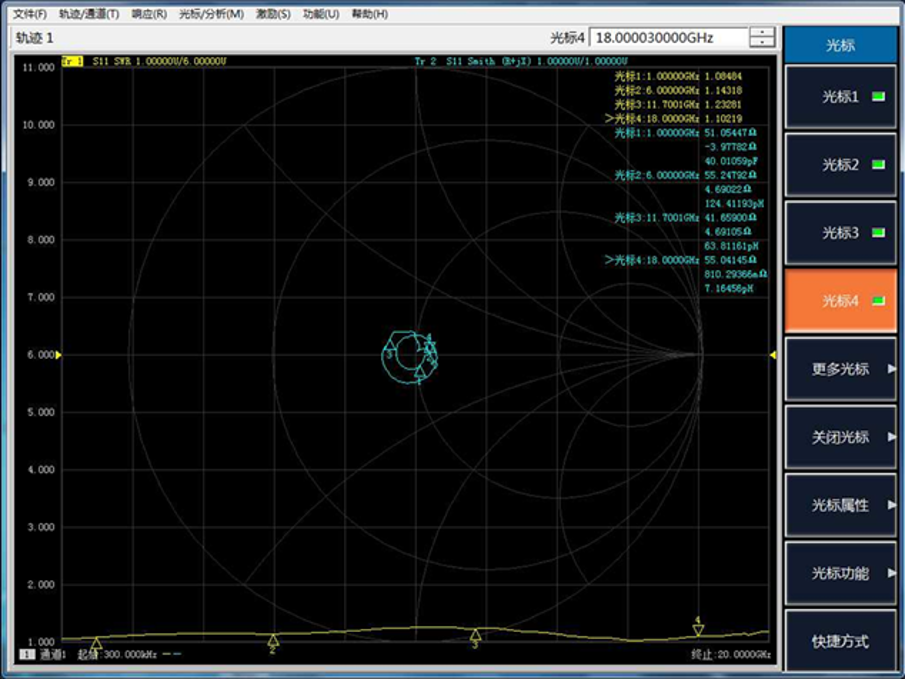Select marker 3 triangle on the yellow trace
This screenshot has width=905, height=679.
coord(475,635)
